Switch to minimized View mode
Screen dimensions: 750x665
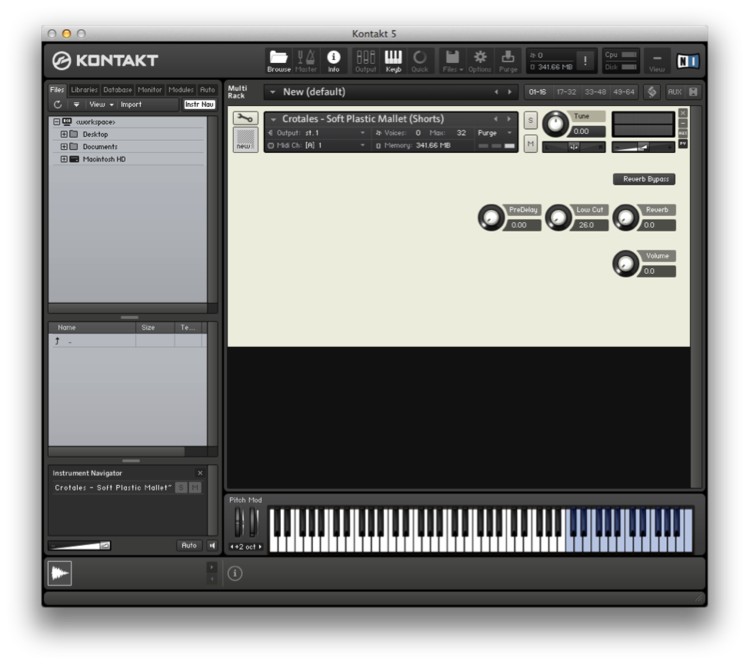(x=657, y=61)
